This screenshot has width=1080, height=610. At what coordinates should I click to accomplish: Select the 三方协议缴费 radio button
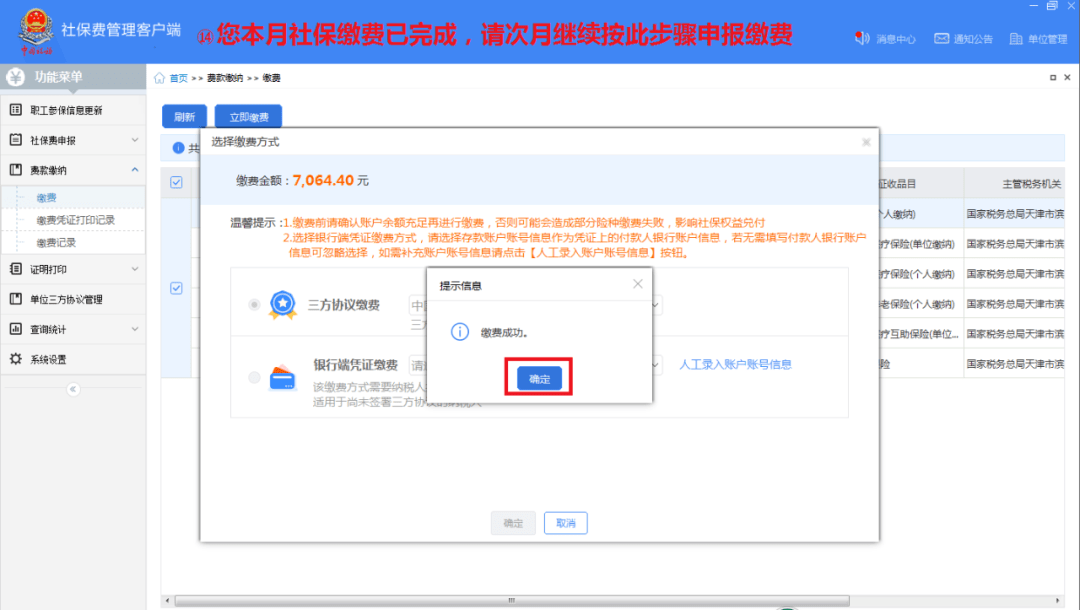click(256, 303)
